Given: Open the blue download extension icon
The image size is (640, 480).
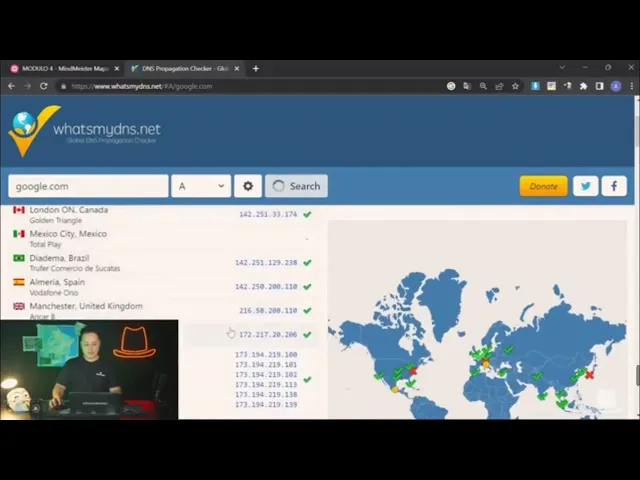Looking at the screenshot, I should coord(535,86).
